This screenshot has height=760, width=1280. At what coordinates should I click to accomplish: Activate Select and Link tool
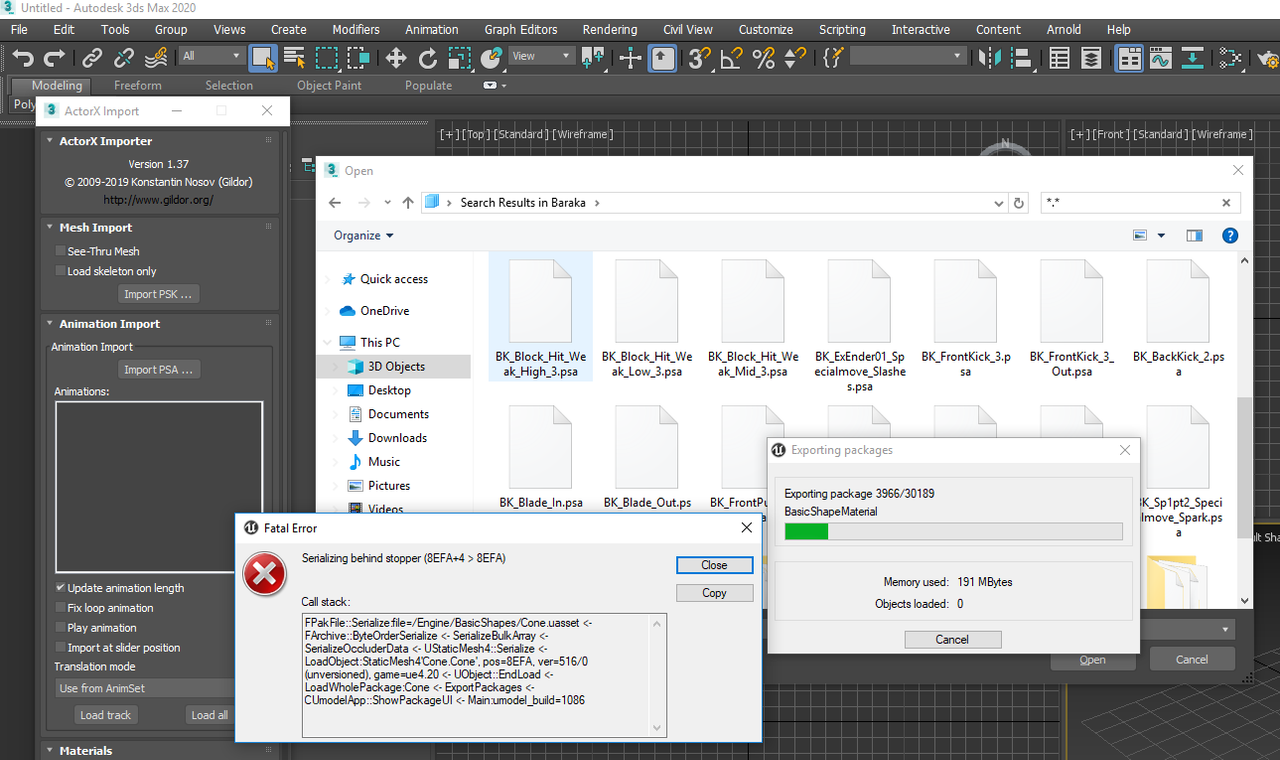[x=92, y=58]
